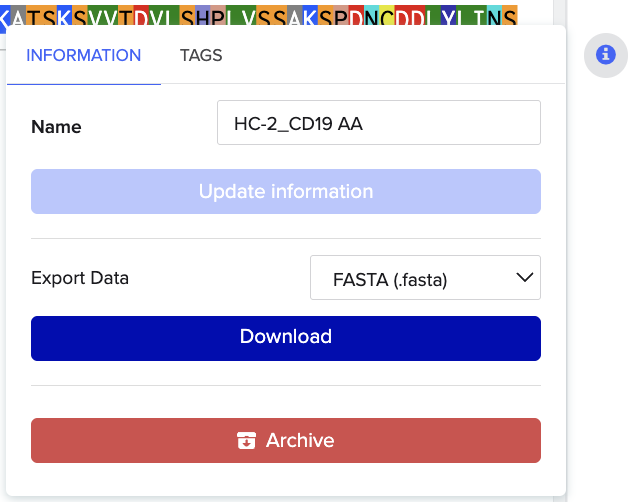Click the Name label text
This screenshot has width=634, height=502.
[x=56, y=127]
